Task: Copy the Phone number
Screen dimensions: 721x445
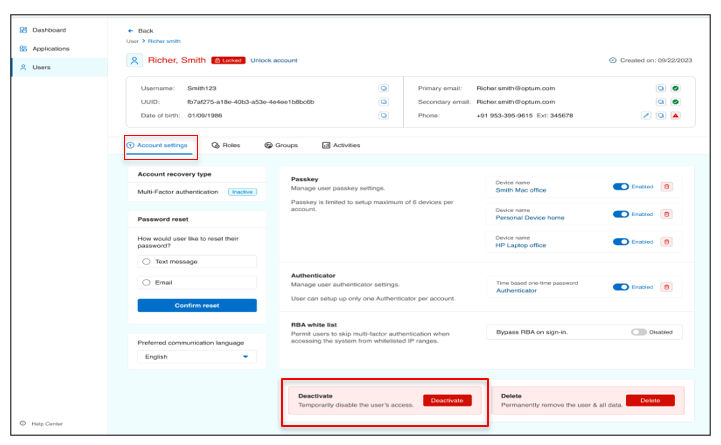Action: click(x=661, y=115)
